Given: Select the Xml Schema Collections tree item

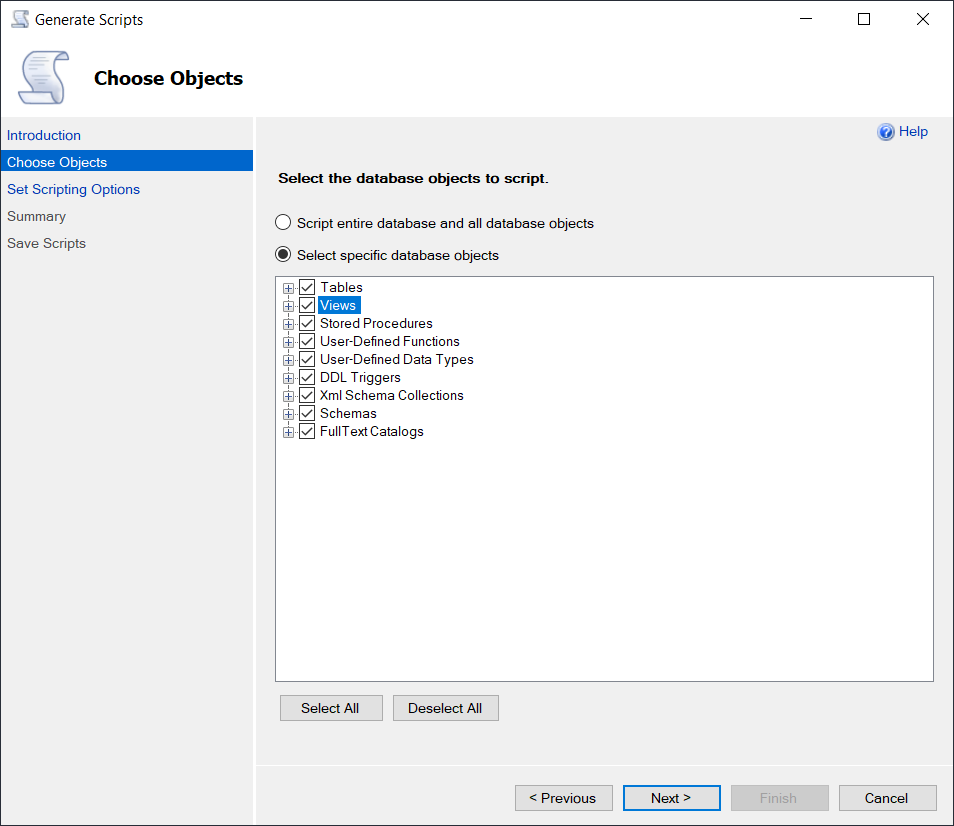Looking at the screenshot, I should pos(391,396).
